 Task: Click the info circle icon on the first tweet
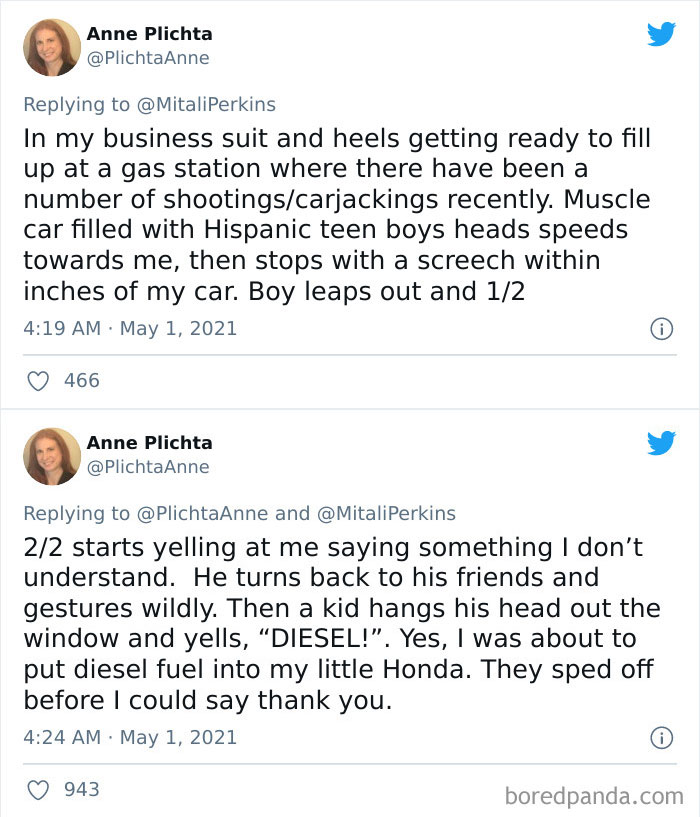click(x=661, y=328)
